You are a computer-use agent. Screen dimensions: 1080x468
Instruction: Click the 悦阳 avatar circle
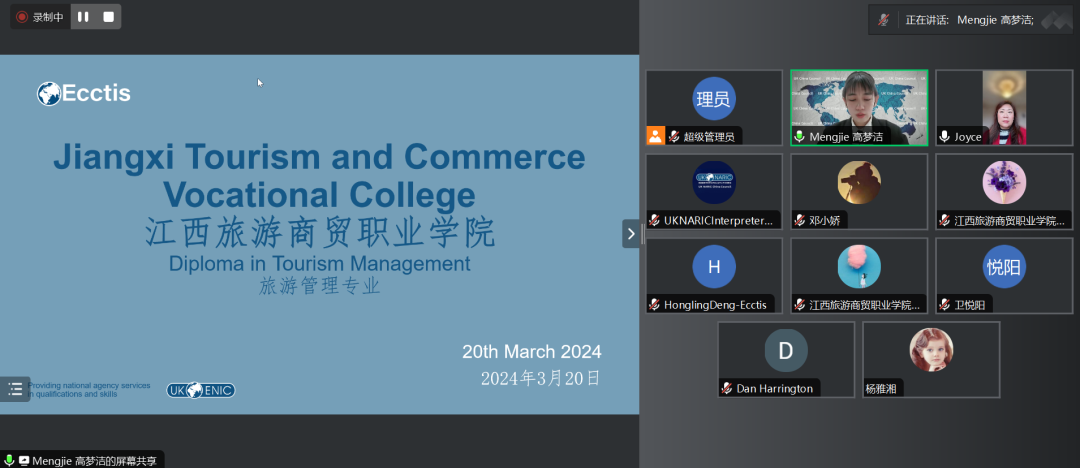tap(1004, 267)
